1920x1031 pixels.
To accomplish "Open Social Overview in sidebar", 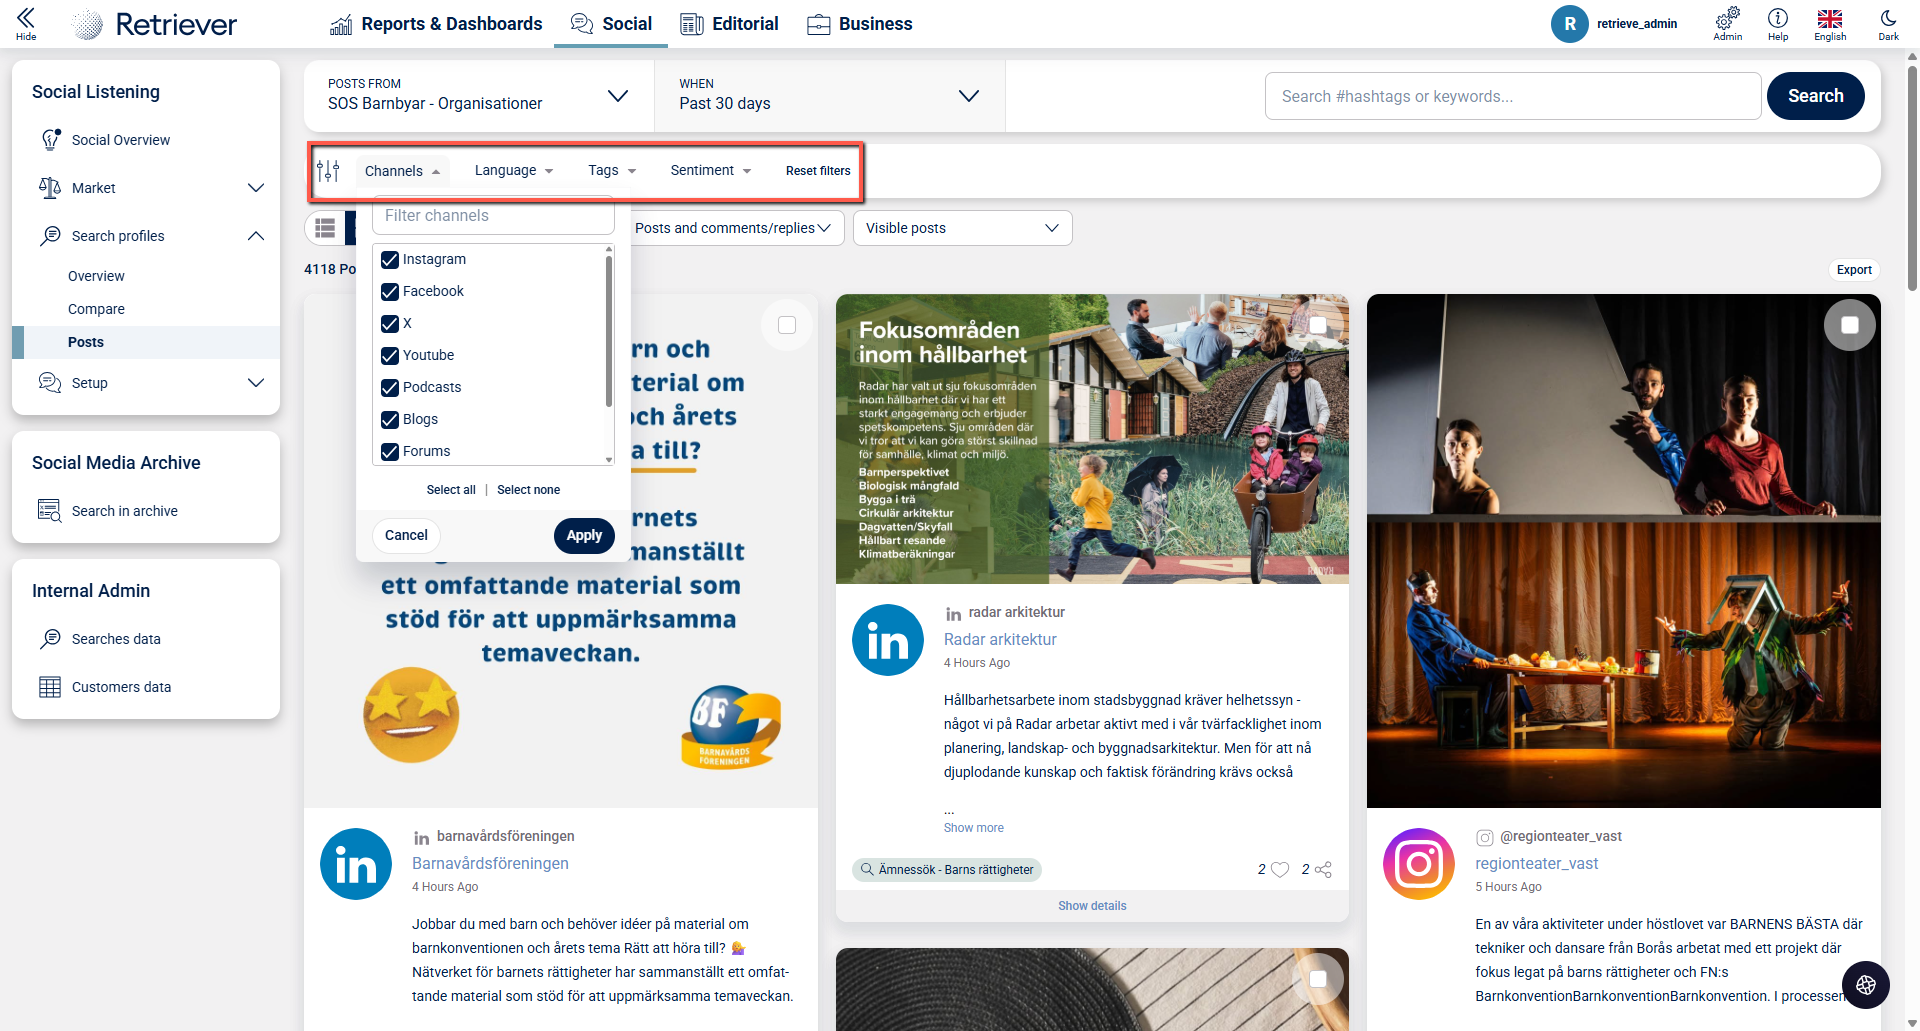I will [x=121, y=140].
